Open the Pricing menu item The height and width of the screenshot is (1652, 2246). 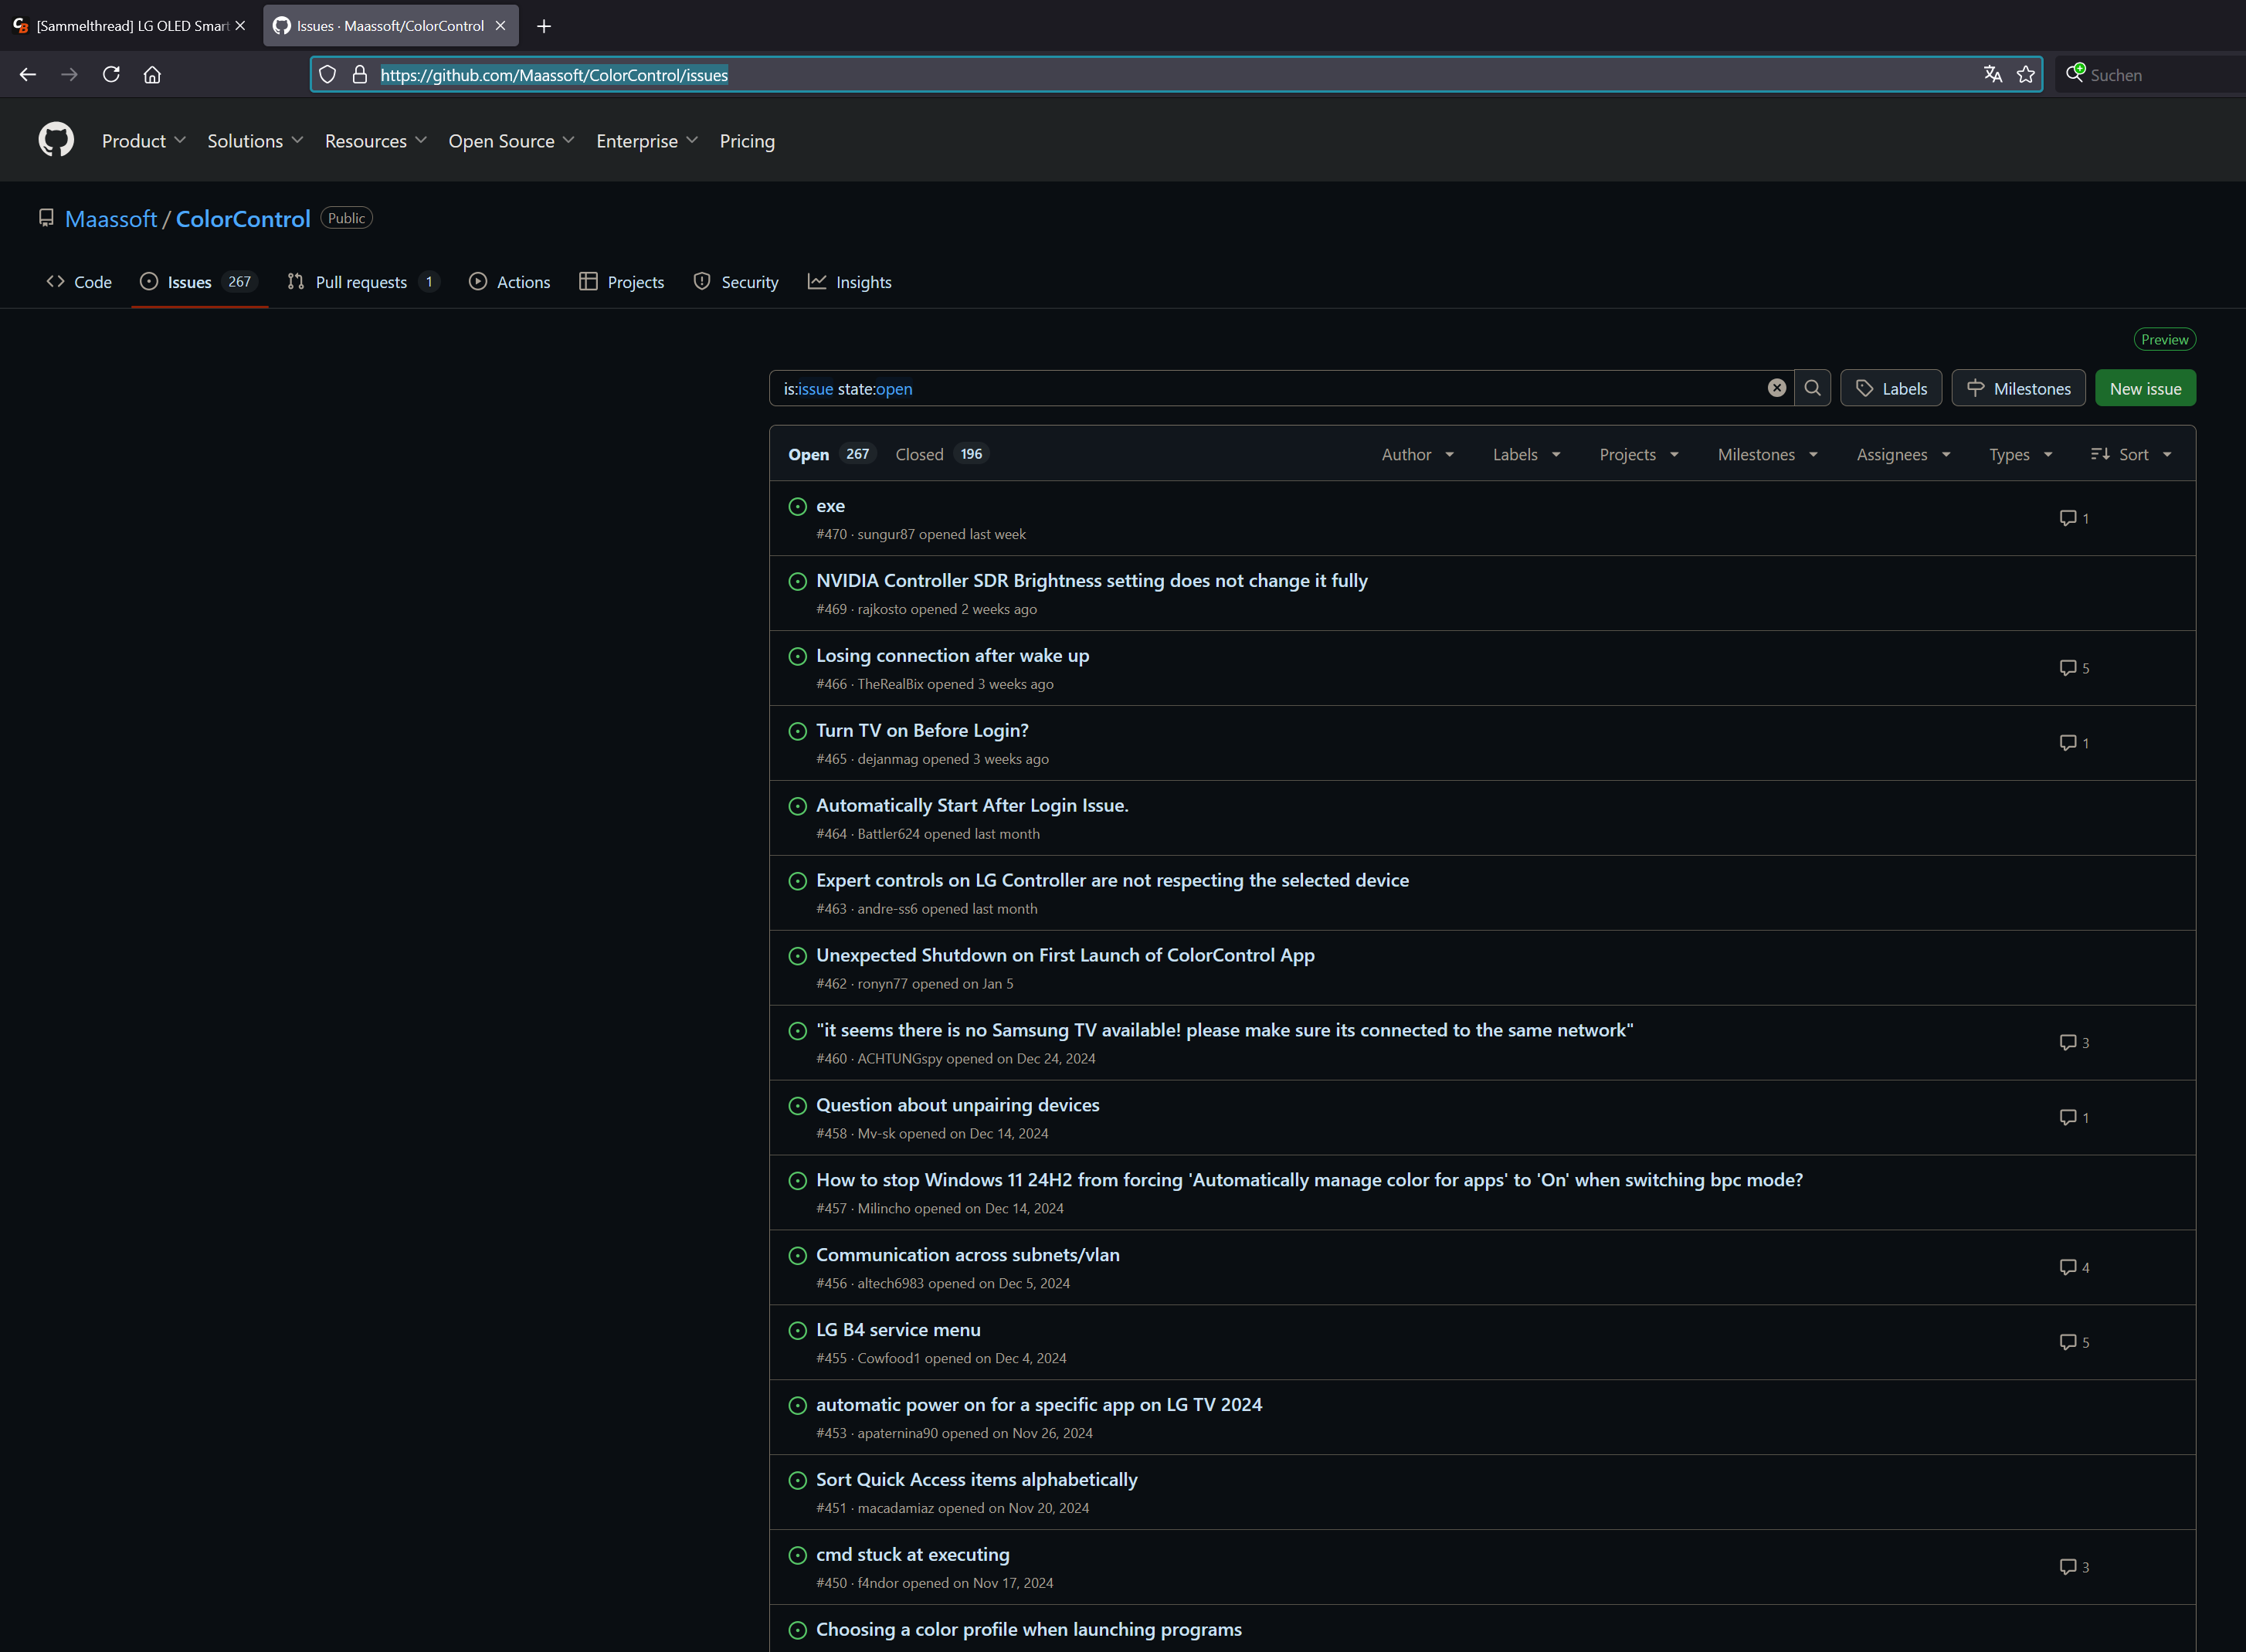[747, 141]
